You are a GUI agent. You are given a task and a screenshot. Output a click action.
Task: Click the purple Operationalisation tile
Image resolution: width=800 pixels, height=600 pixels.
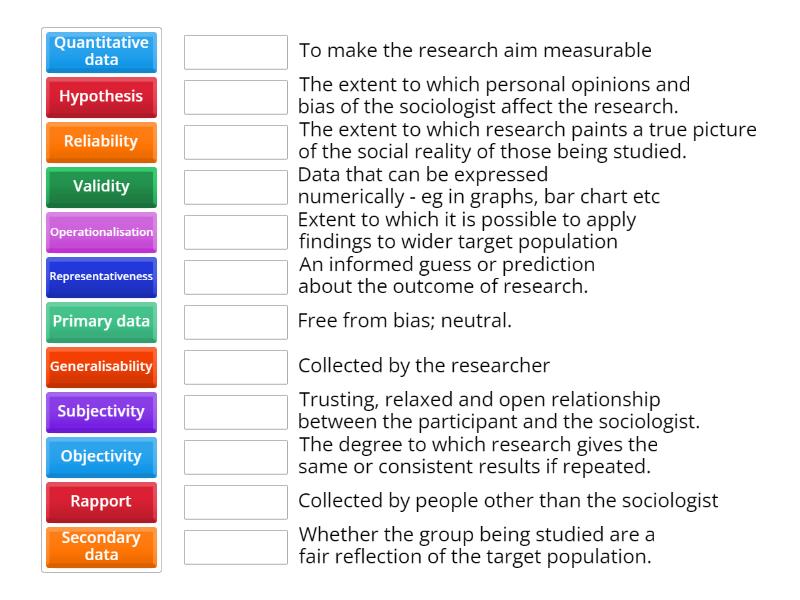coord(101,232)
